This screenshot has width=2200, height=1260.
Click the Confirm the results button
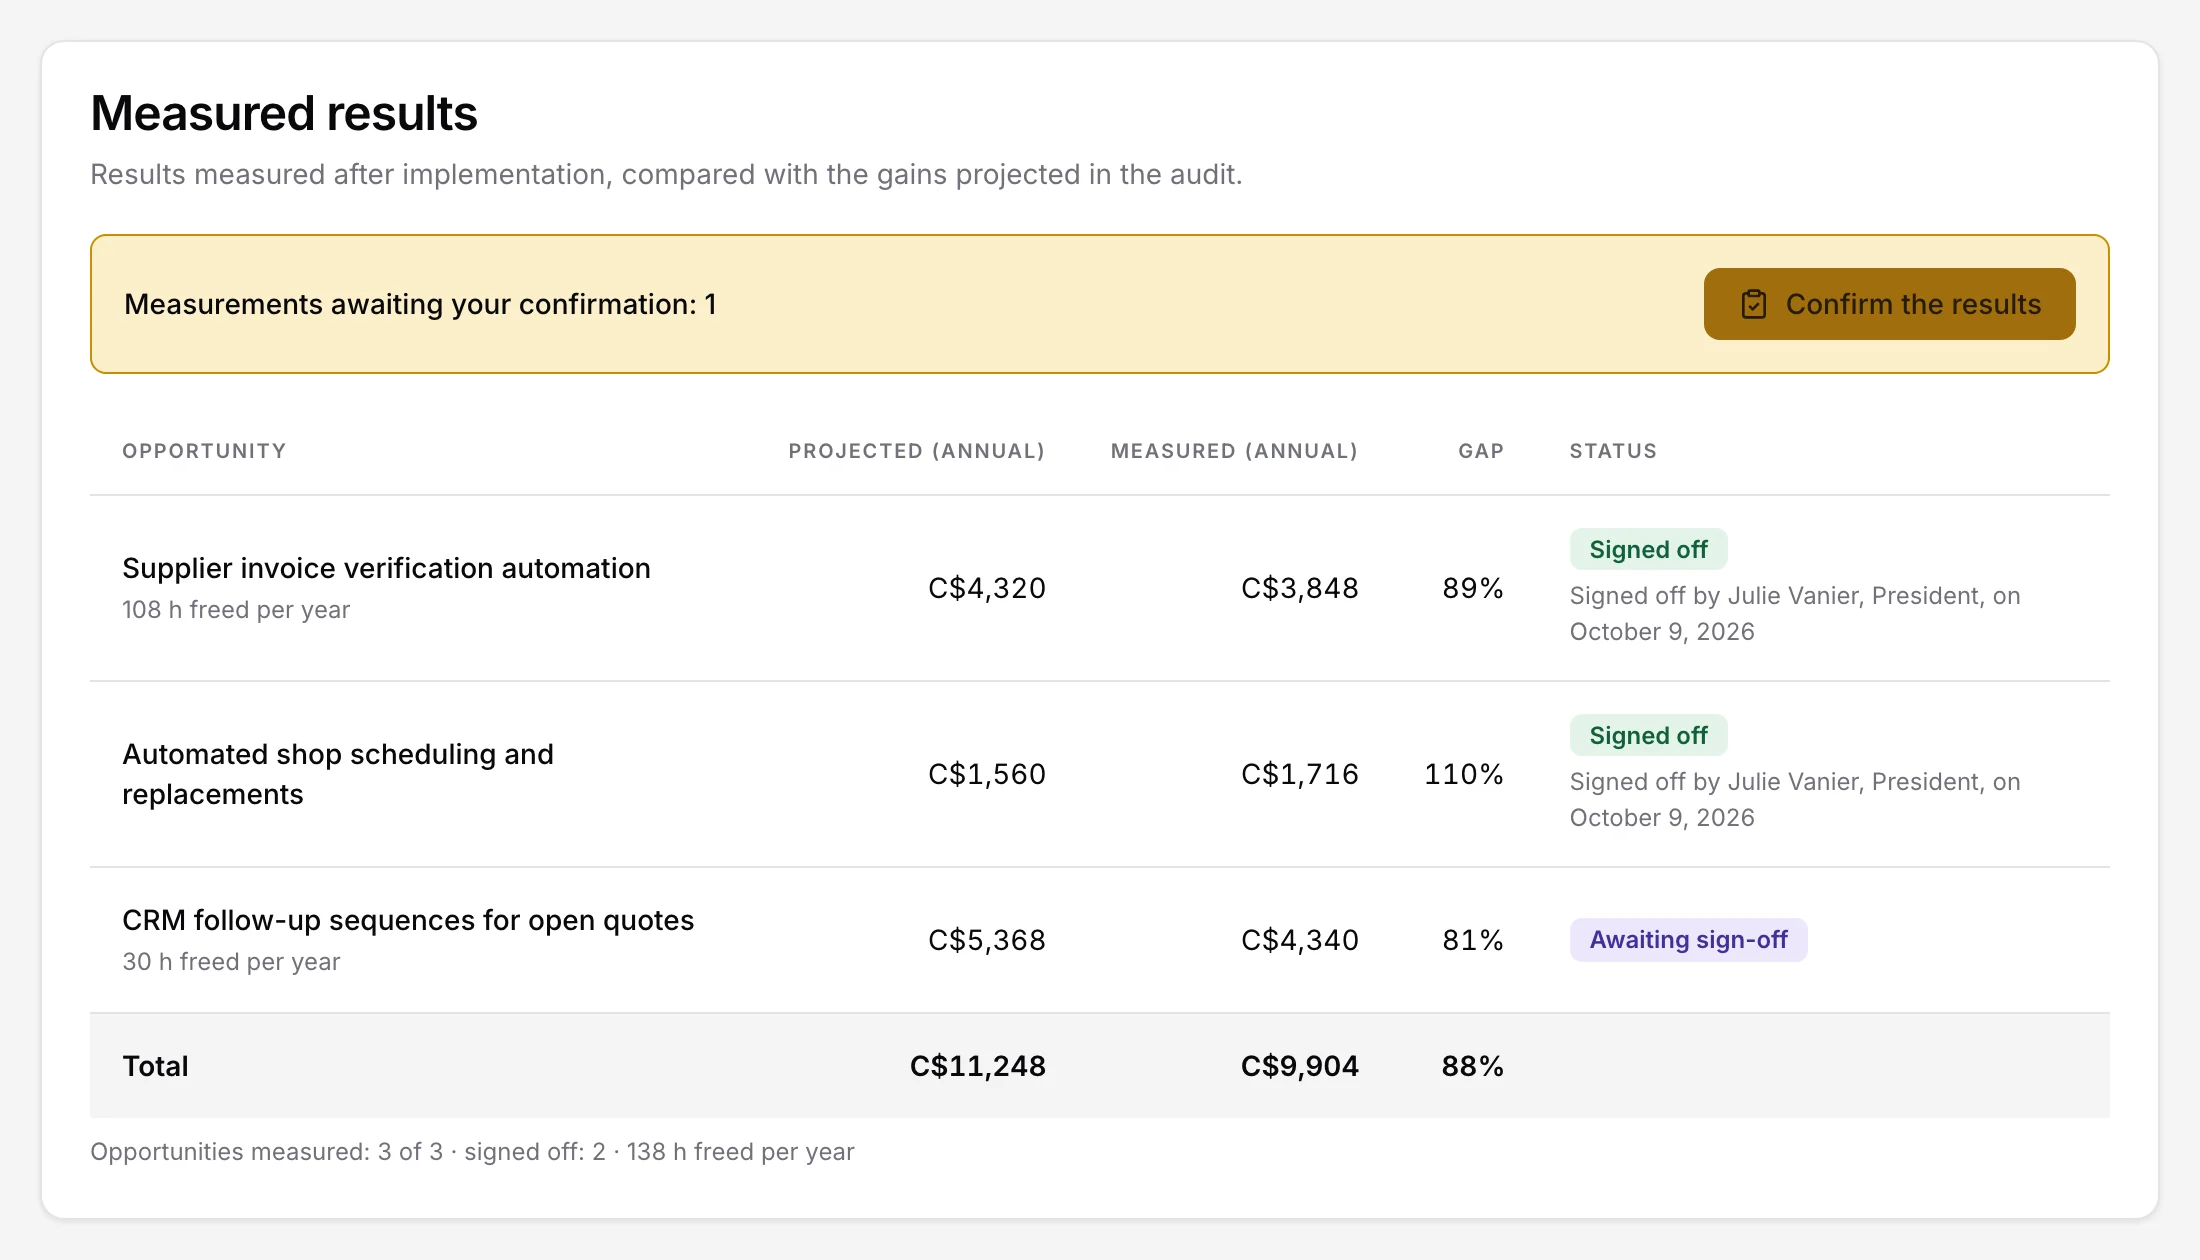click(x=1889, y=304)
